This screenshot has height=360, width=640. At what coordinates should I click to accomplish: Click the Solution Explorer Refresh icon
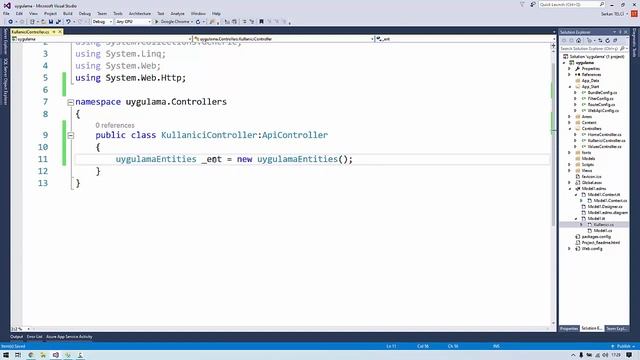pyautogui.click(x=607, y=40)
